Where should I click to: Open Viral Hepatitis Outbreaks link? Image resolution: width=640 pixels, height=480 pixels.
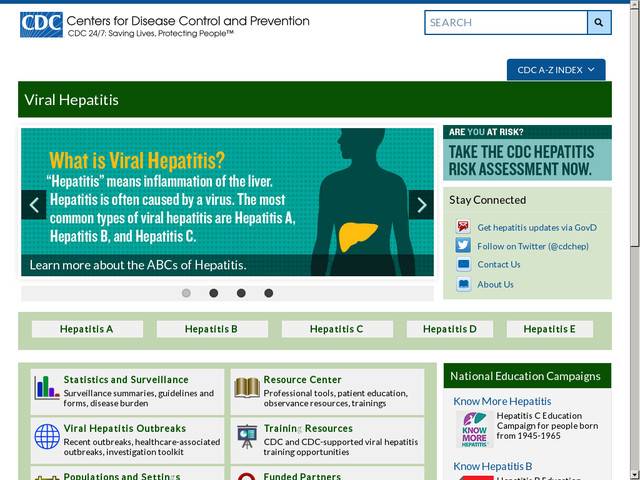pyautogui.click(x=125, y=429)
